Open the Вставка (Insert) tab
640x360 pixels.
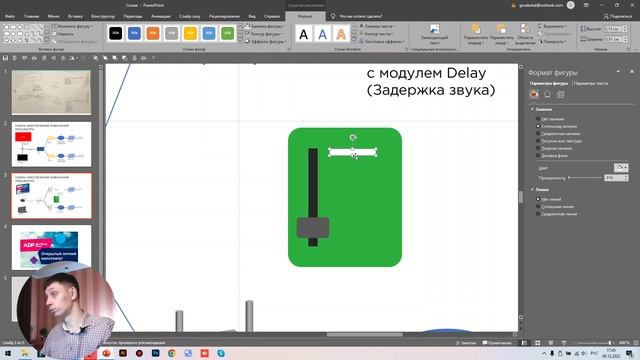click(75, 16)
